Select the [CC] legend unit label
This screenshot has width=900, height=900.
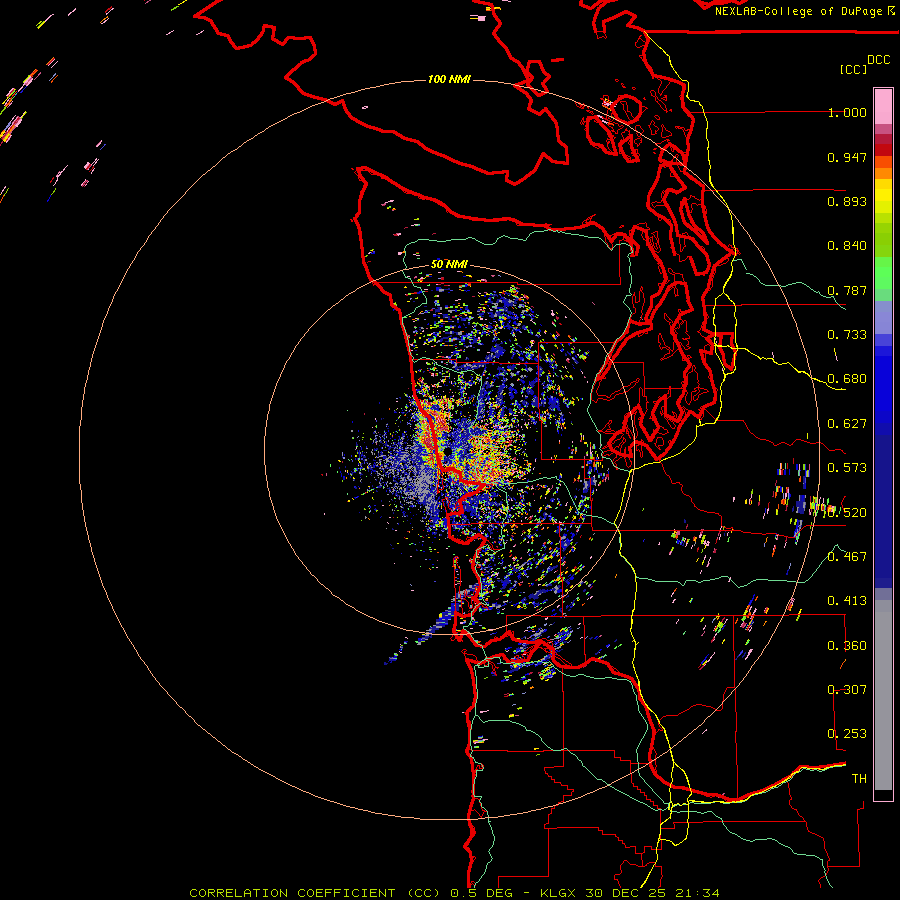854,69
